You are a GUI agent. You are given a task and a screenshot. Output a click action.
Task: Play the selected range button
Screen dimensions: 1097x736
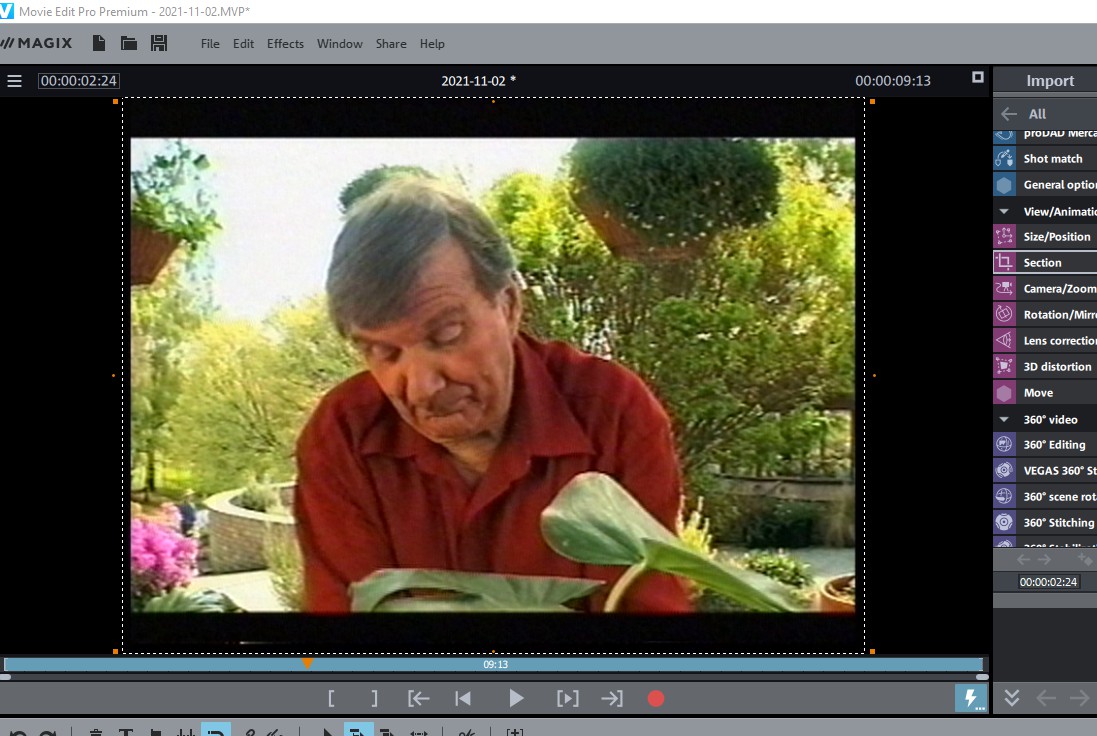(567, 698)
